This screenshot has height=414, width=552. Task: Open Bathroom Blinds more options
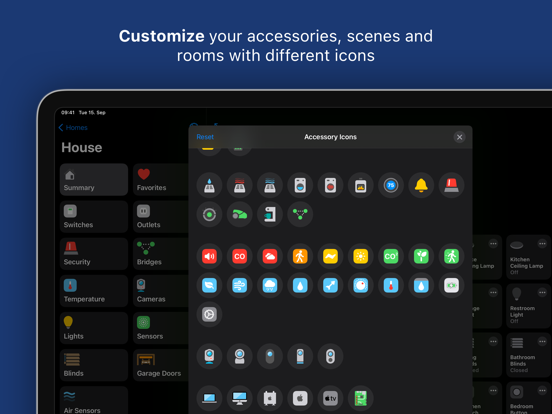click(542, 341)
